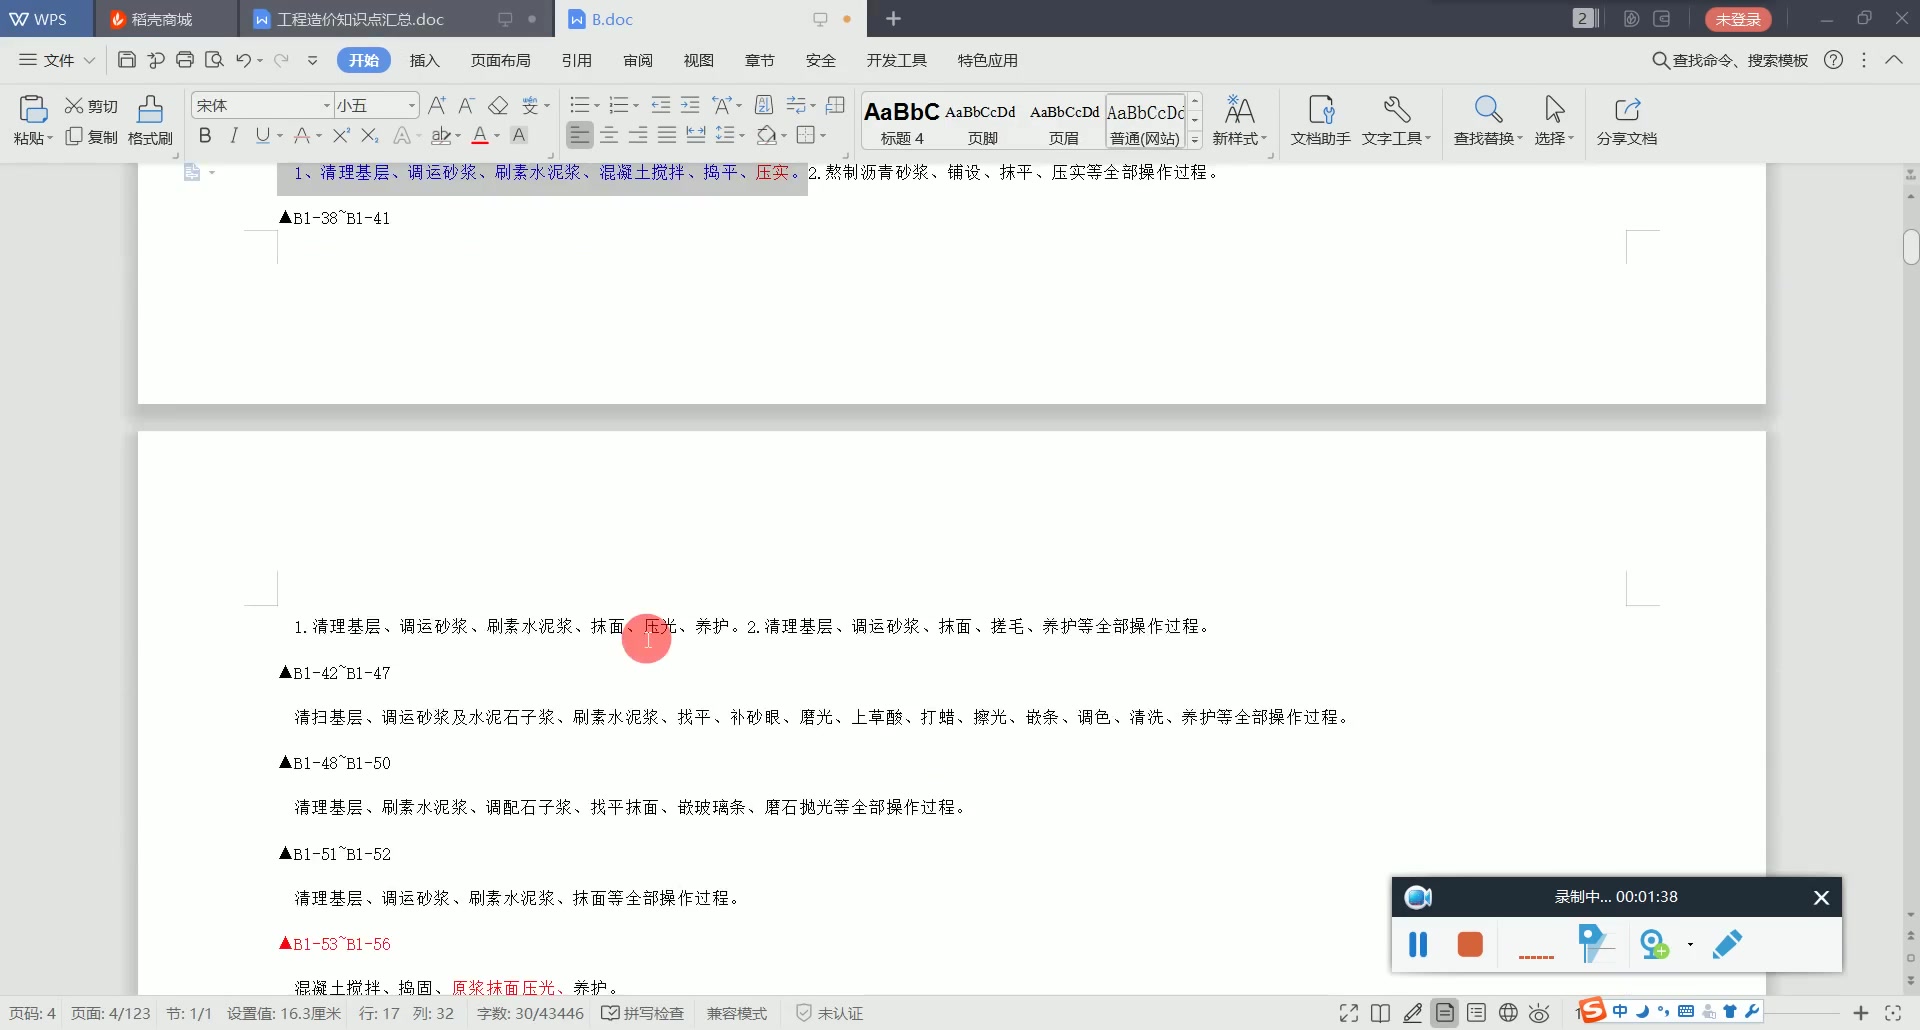Increase paragraph indent
1920x1030 pixels.
pos(690,105)
